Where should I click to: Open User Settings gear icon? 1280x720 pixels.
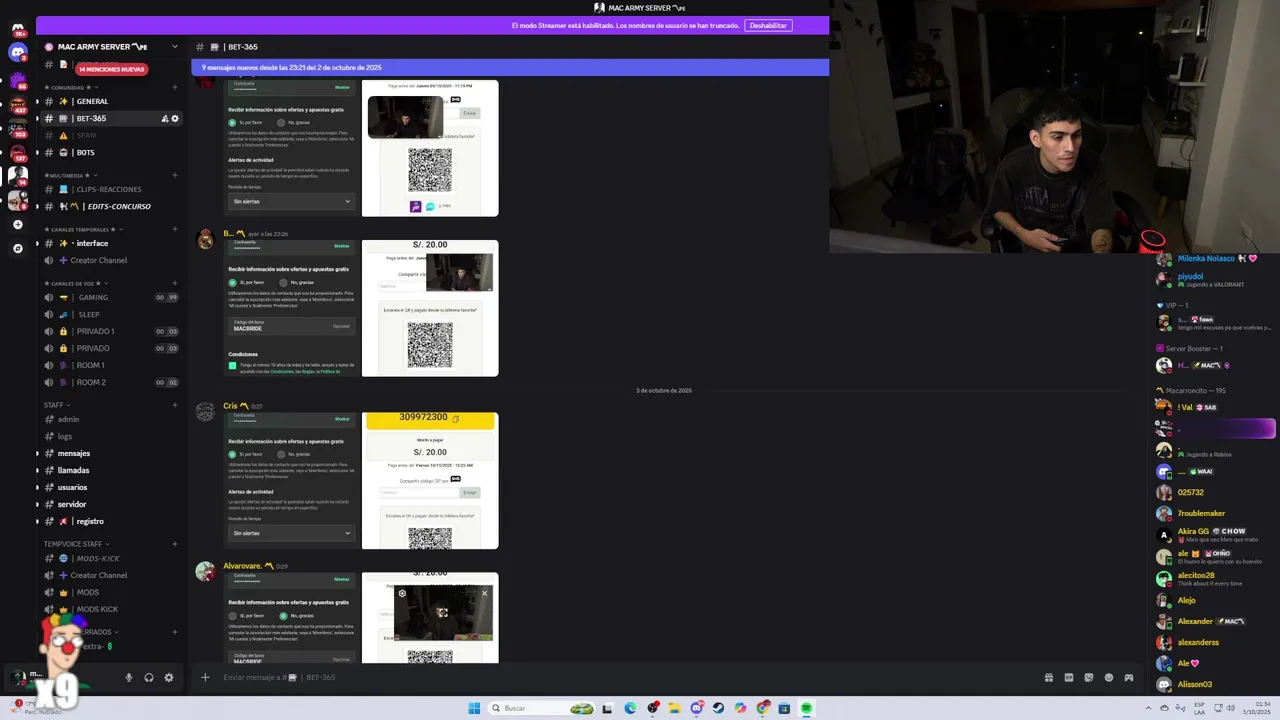169,677
